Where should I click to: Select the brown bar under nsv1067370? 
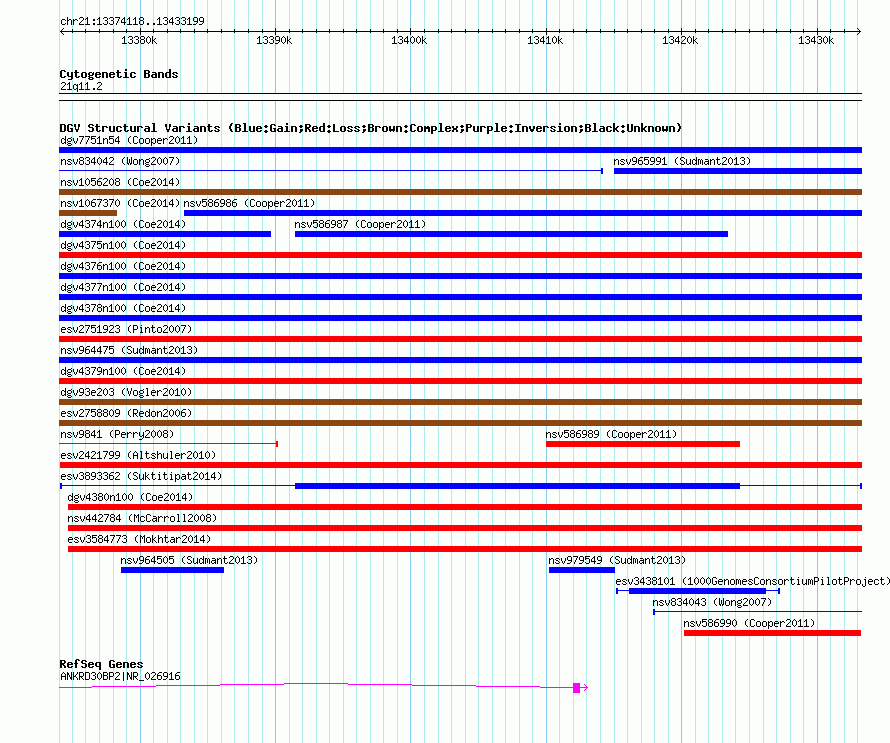pos(88,213)
